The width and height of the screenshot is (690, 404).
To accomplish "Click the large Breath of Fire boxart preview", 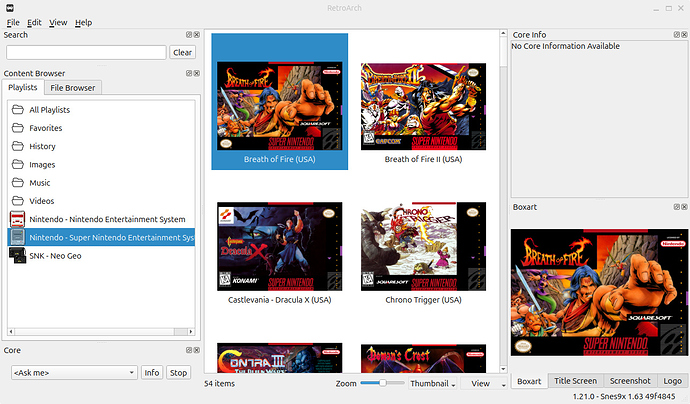I will click(x=599, y=292).
